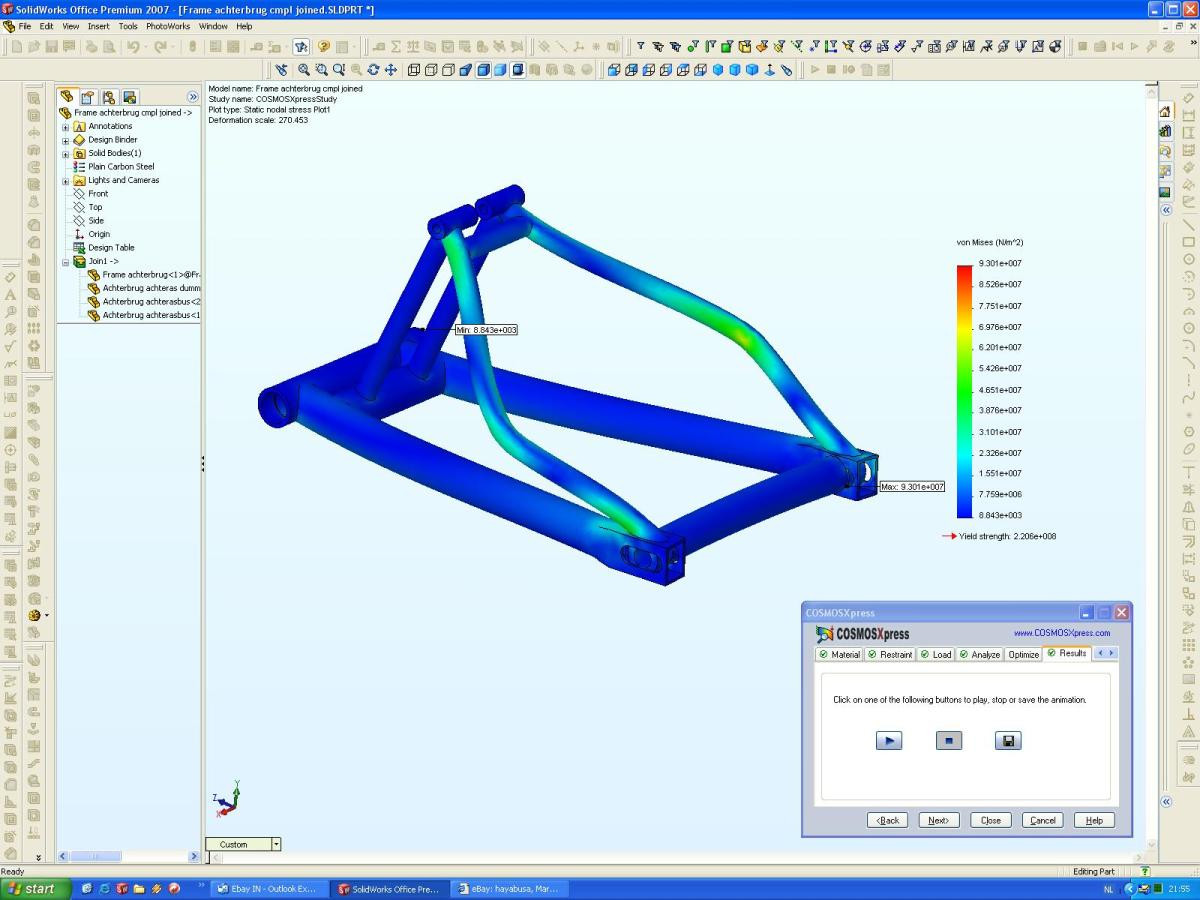Switch to the Dimetric view

751,70
